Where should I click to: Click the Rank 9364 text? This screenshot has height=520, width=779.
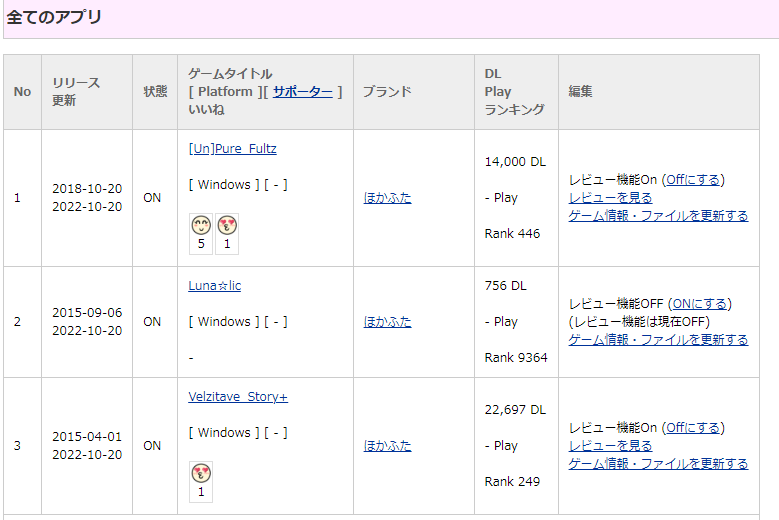point(516,358)
